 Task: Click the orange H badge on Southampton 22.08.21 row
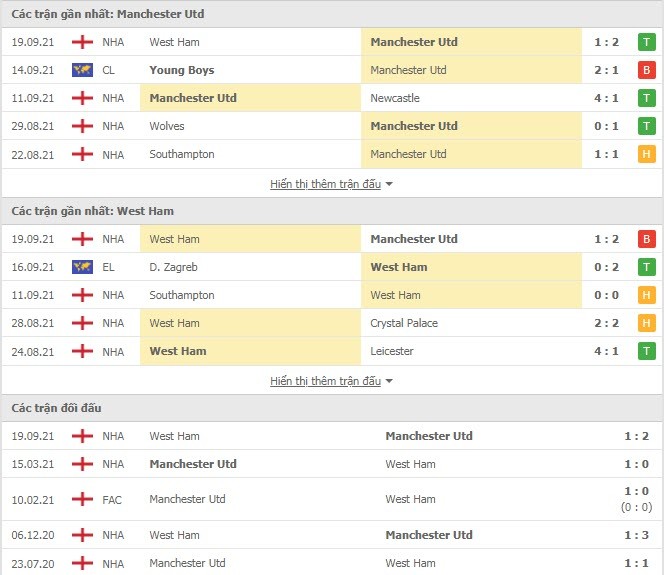tap(646, 154)
